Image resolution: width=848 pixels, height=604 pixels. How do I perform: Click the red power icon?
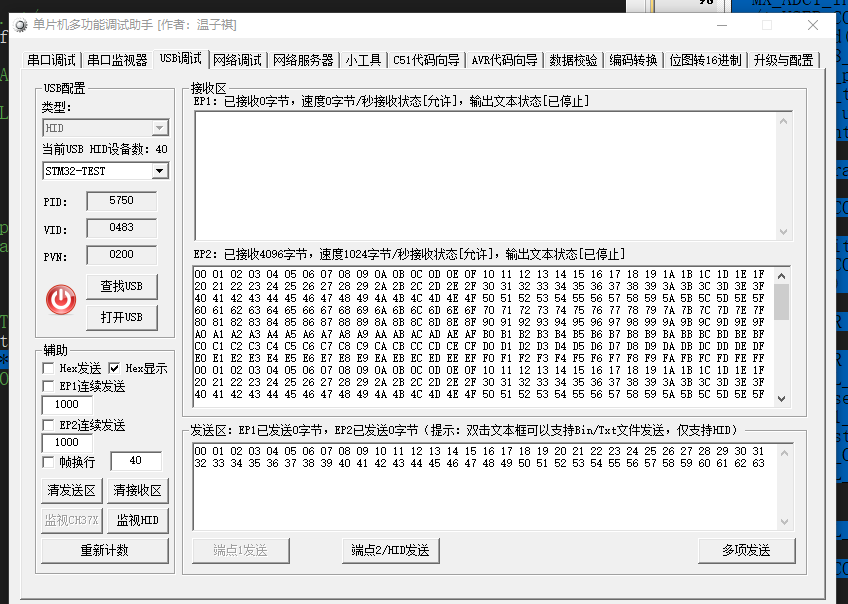click(x=61, y=300)
